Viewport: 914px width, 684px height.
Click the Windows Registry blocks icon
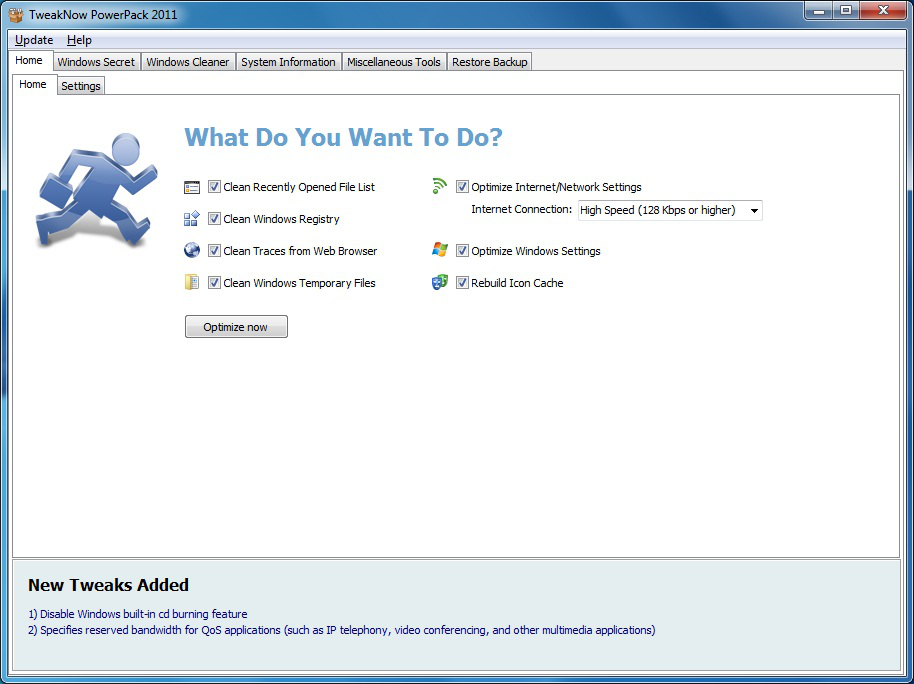pos(192,219)
